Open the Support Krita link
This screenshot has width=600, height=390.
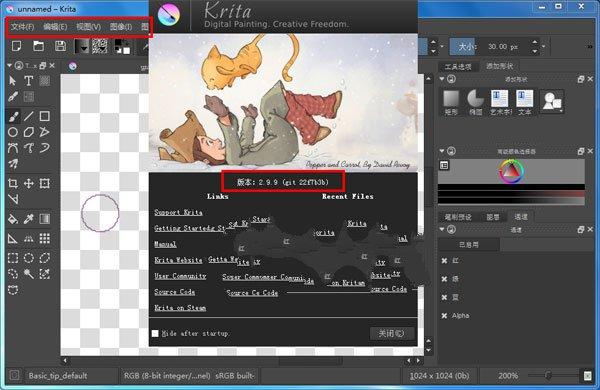tap(178, 212)
